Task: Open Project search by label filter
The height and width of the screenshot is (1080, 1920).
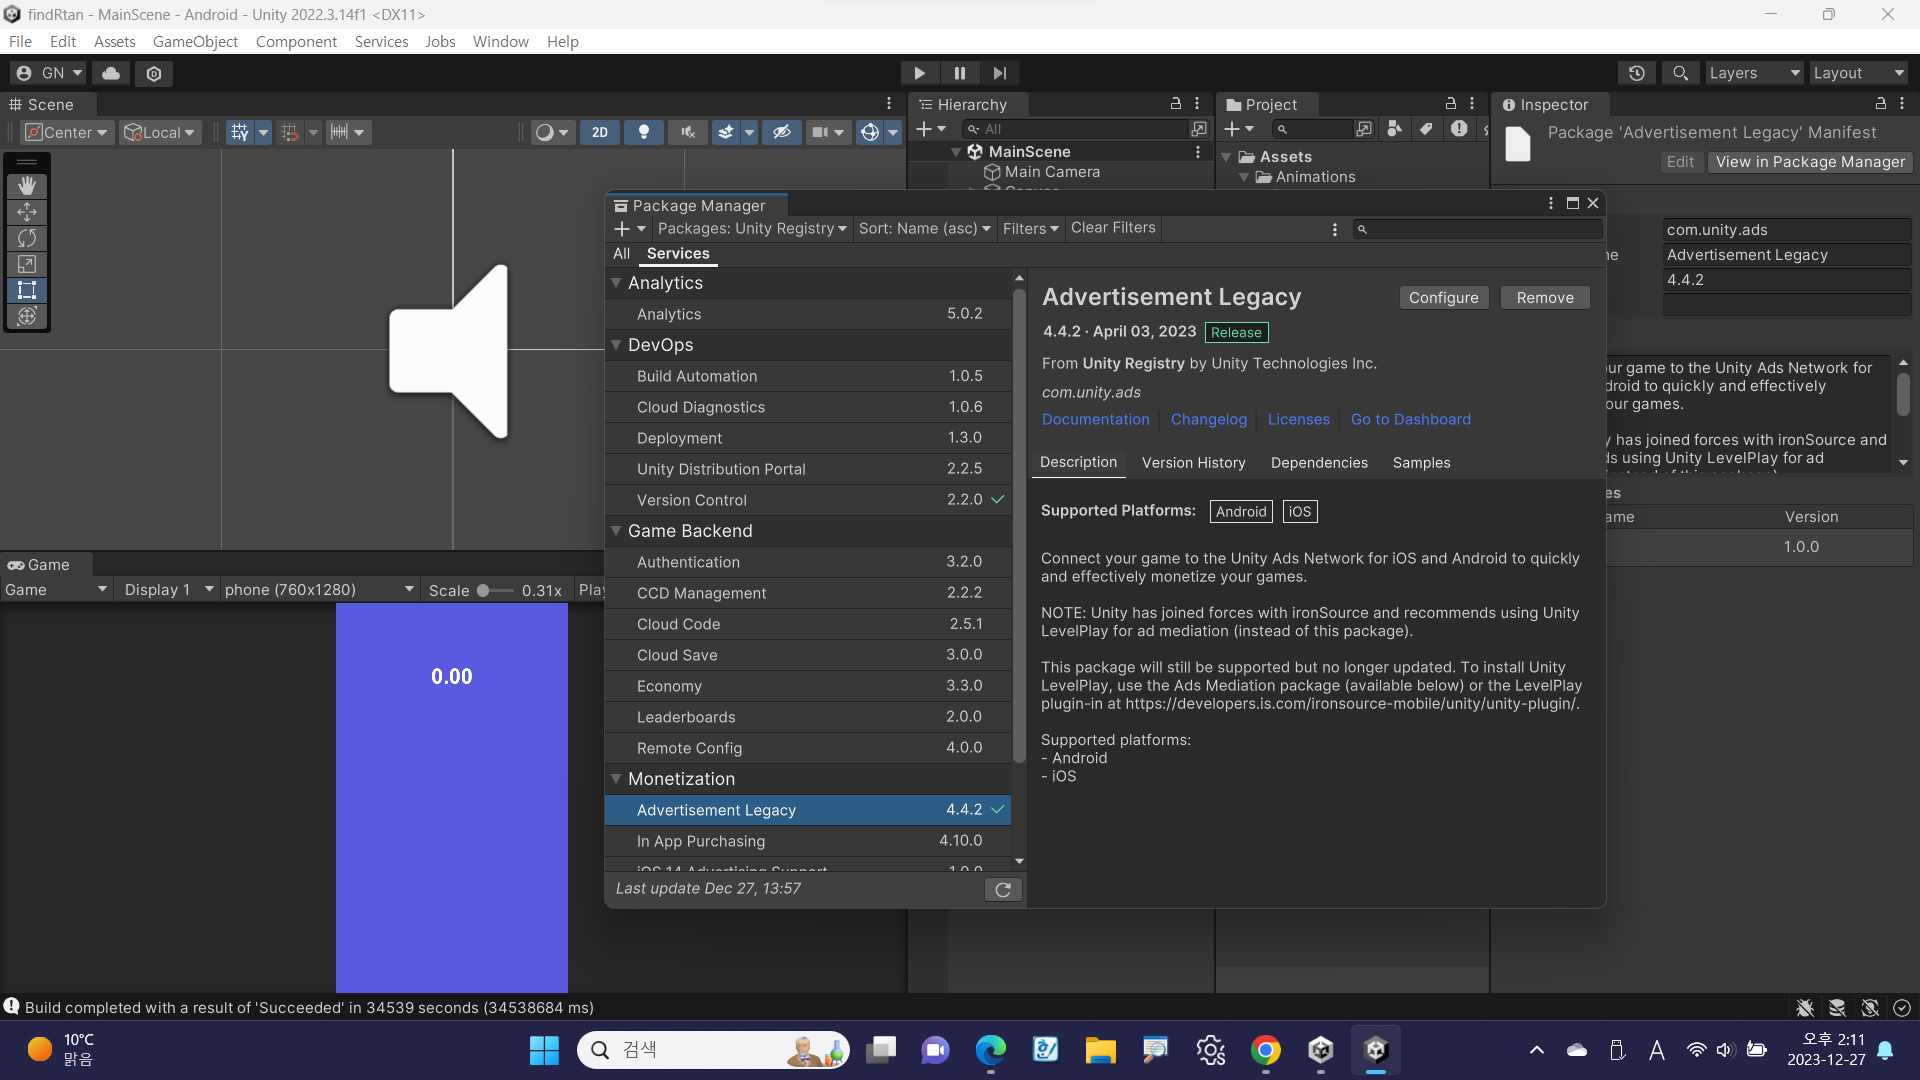Action: (x=1426, y=129)
